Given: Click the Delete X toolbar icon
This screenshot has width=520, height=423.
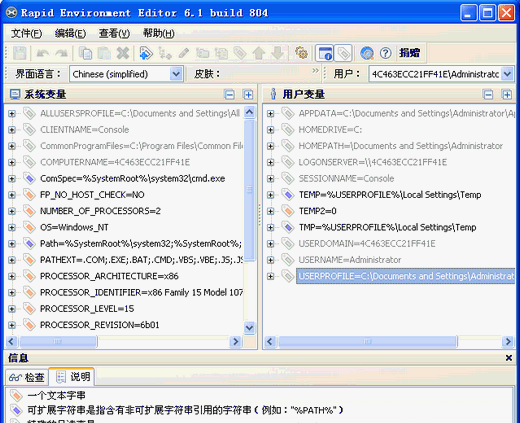Looking at the screenshot, I should (x=123, y=53).
